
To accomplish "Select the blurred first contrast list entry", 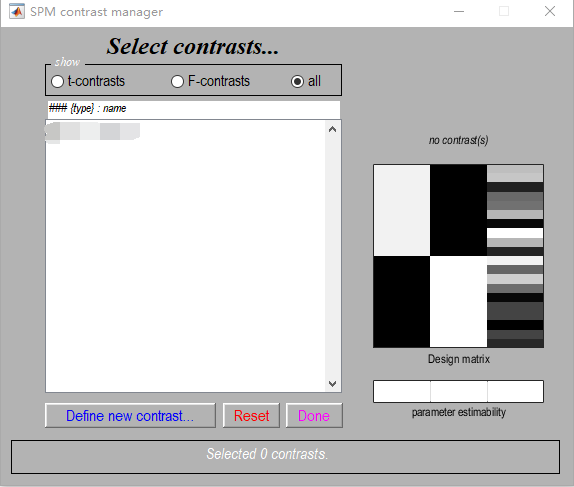I will [92, 132].
